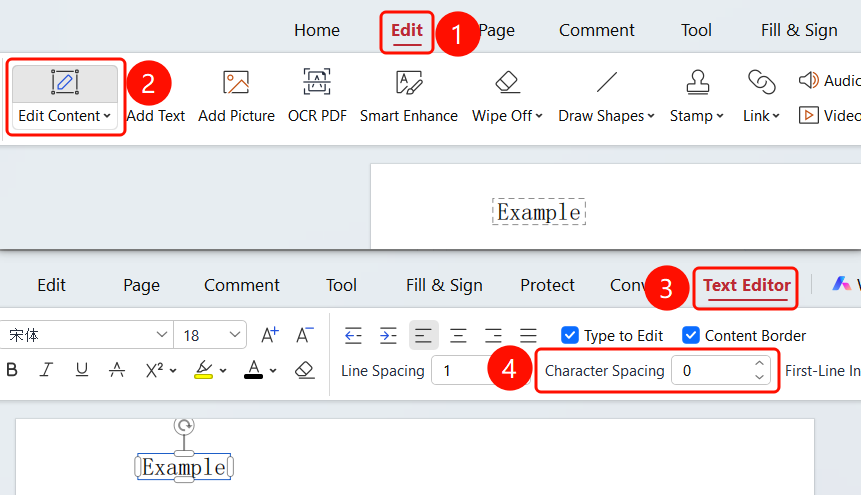Toggle bold formatting
This screenshot has width=861, height=495.
[x=12, y=370]
